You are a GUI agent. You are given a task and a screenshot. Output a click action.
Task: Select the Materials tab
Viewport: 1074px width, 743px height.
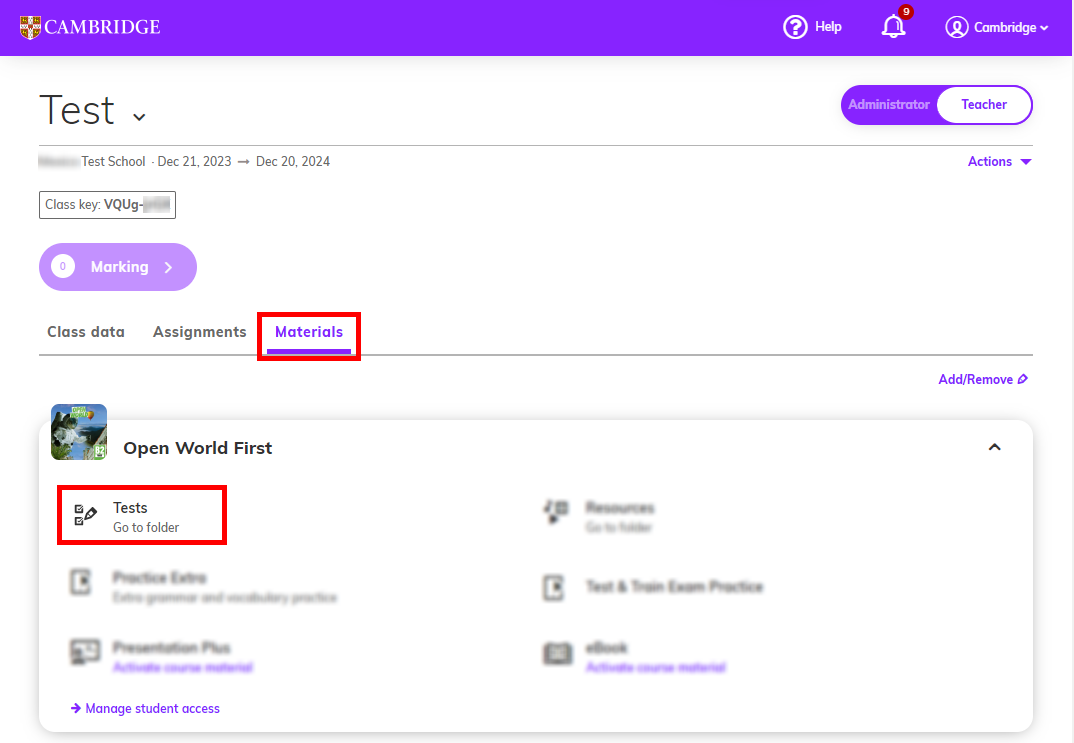[309, 332]
